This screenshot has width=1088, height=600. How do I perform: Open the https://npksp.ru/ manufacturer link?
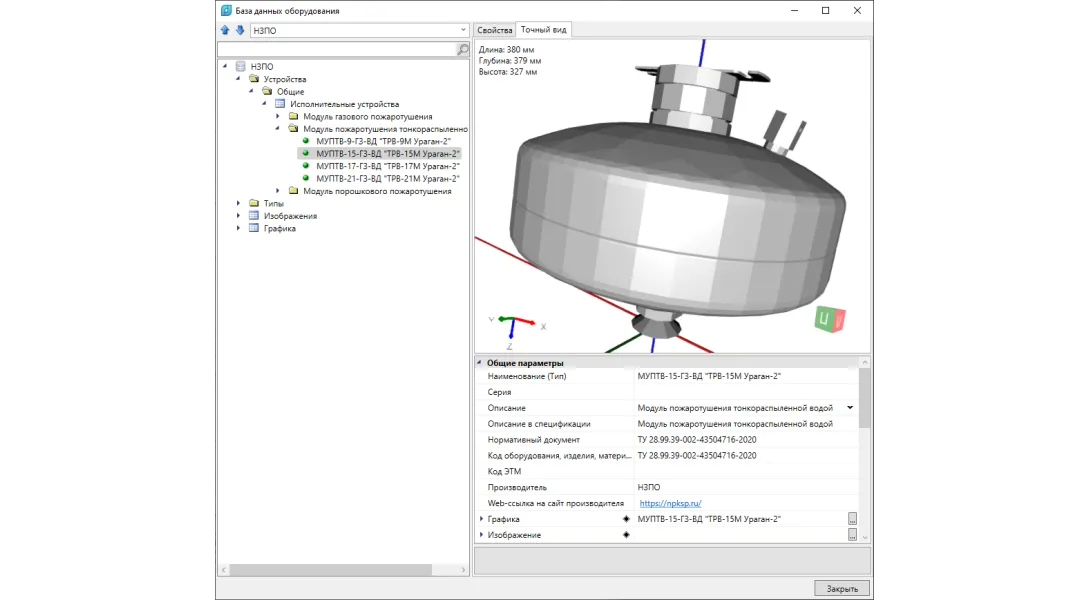(x=670, y=503)
